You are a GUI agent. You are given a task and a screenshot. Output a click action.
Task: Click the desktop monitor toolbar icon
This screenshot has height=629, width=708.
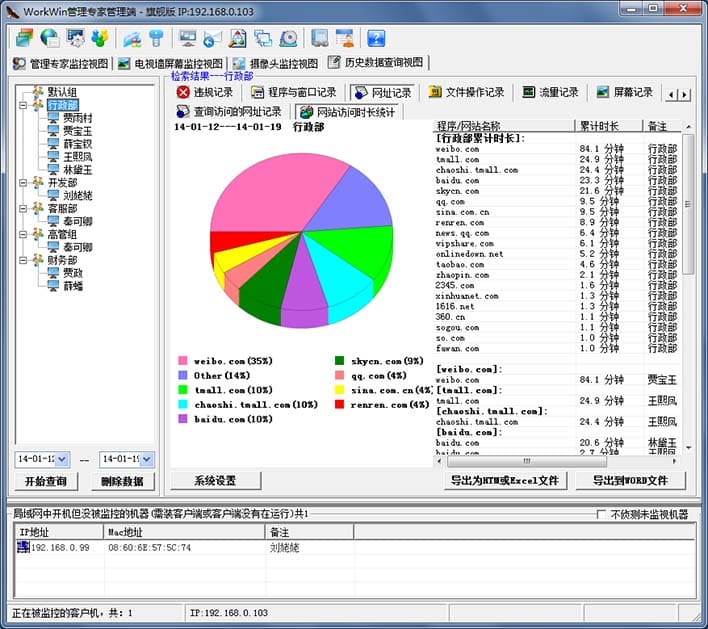pos(187,38)
